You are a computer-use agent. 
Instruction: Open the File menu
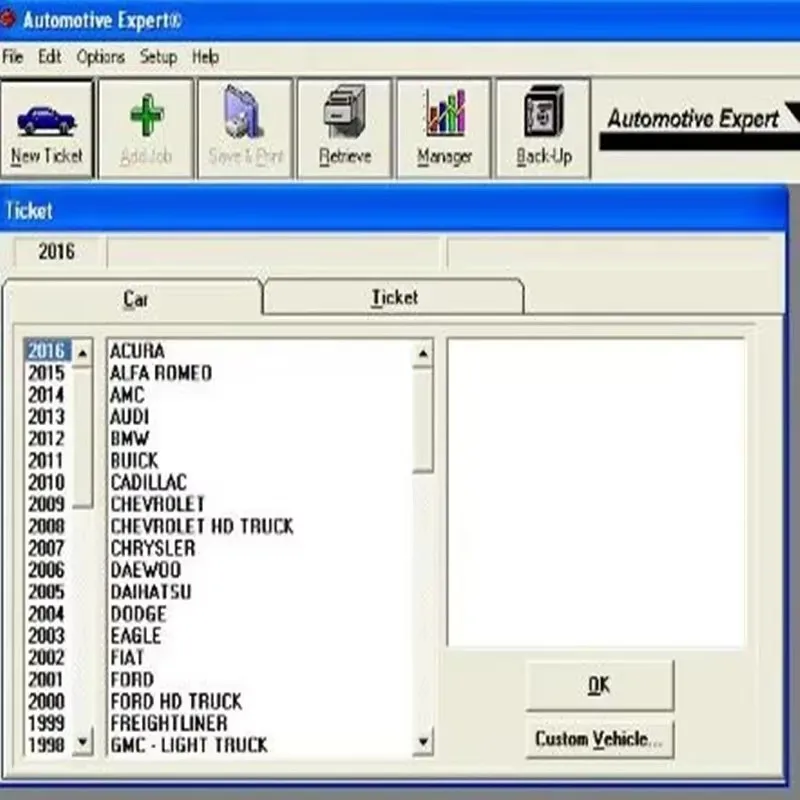13,58
